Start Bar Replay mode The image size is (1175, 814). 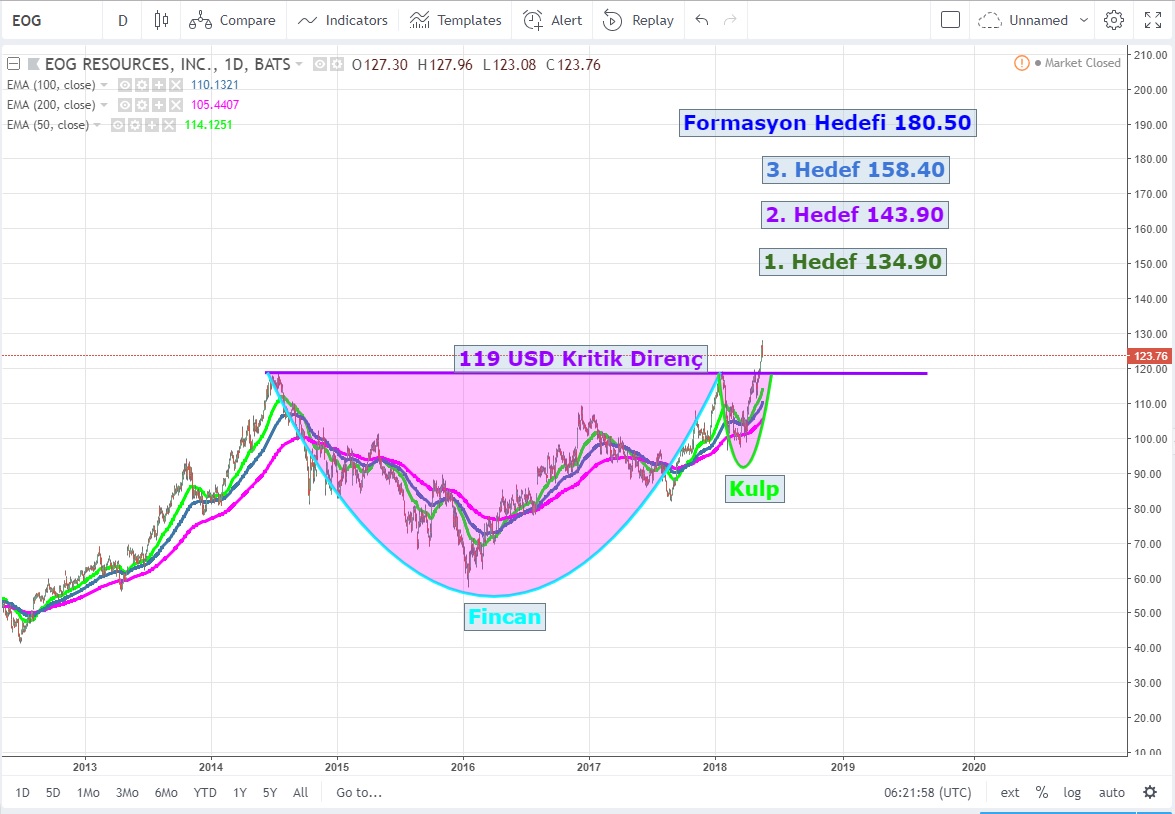coord(638,20)
